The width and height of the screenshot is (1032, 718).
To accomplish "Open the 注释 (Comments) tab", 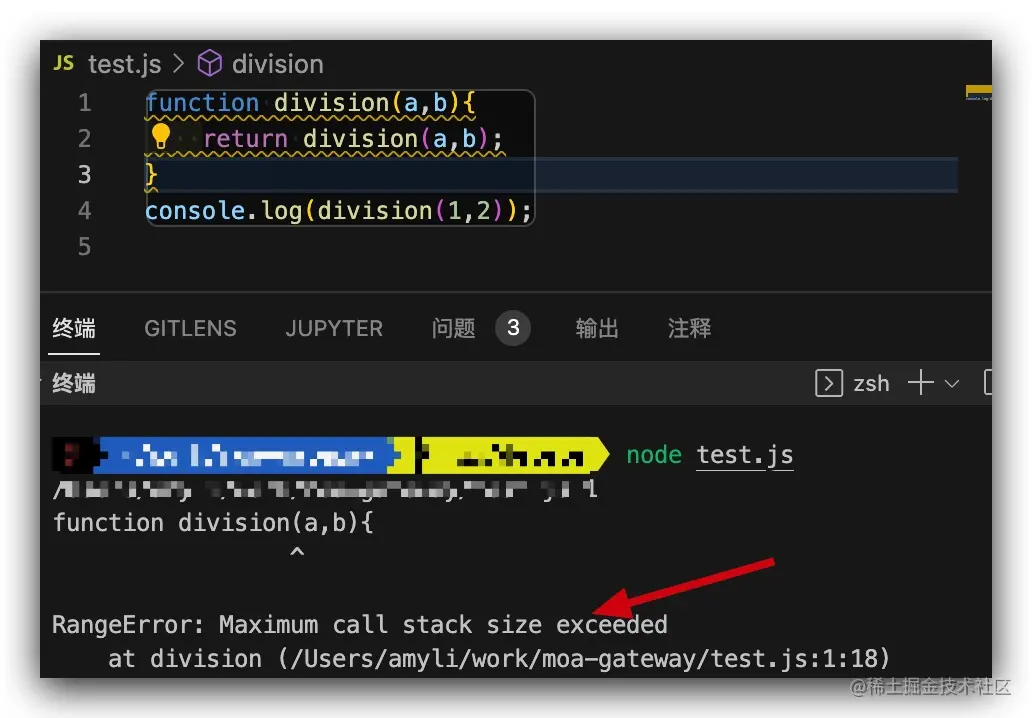I will tap(689, 328).
